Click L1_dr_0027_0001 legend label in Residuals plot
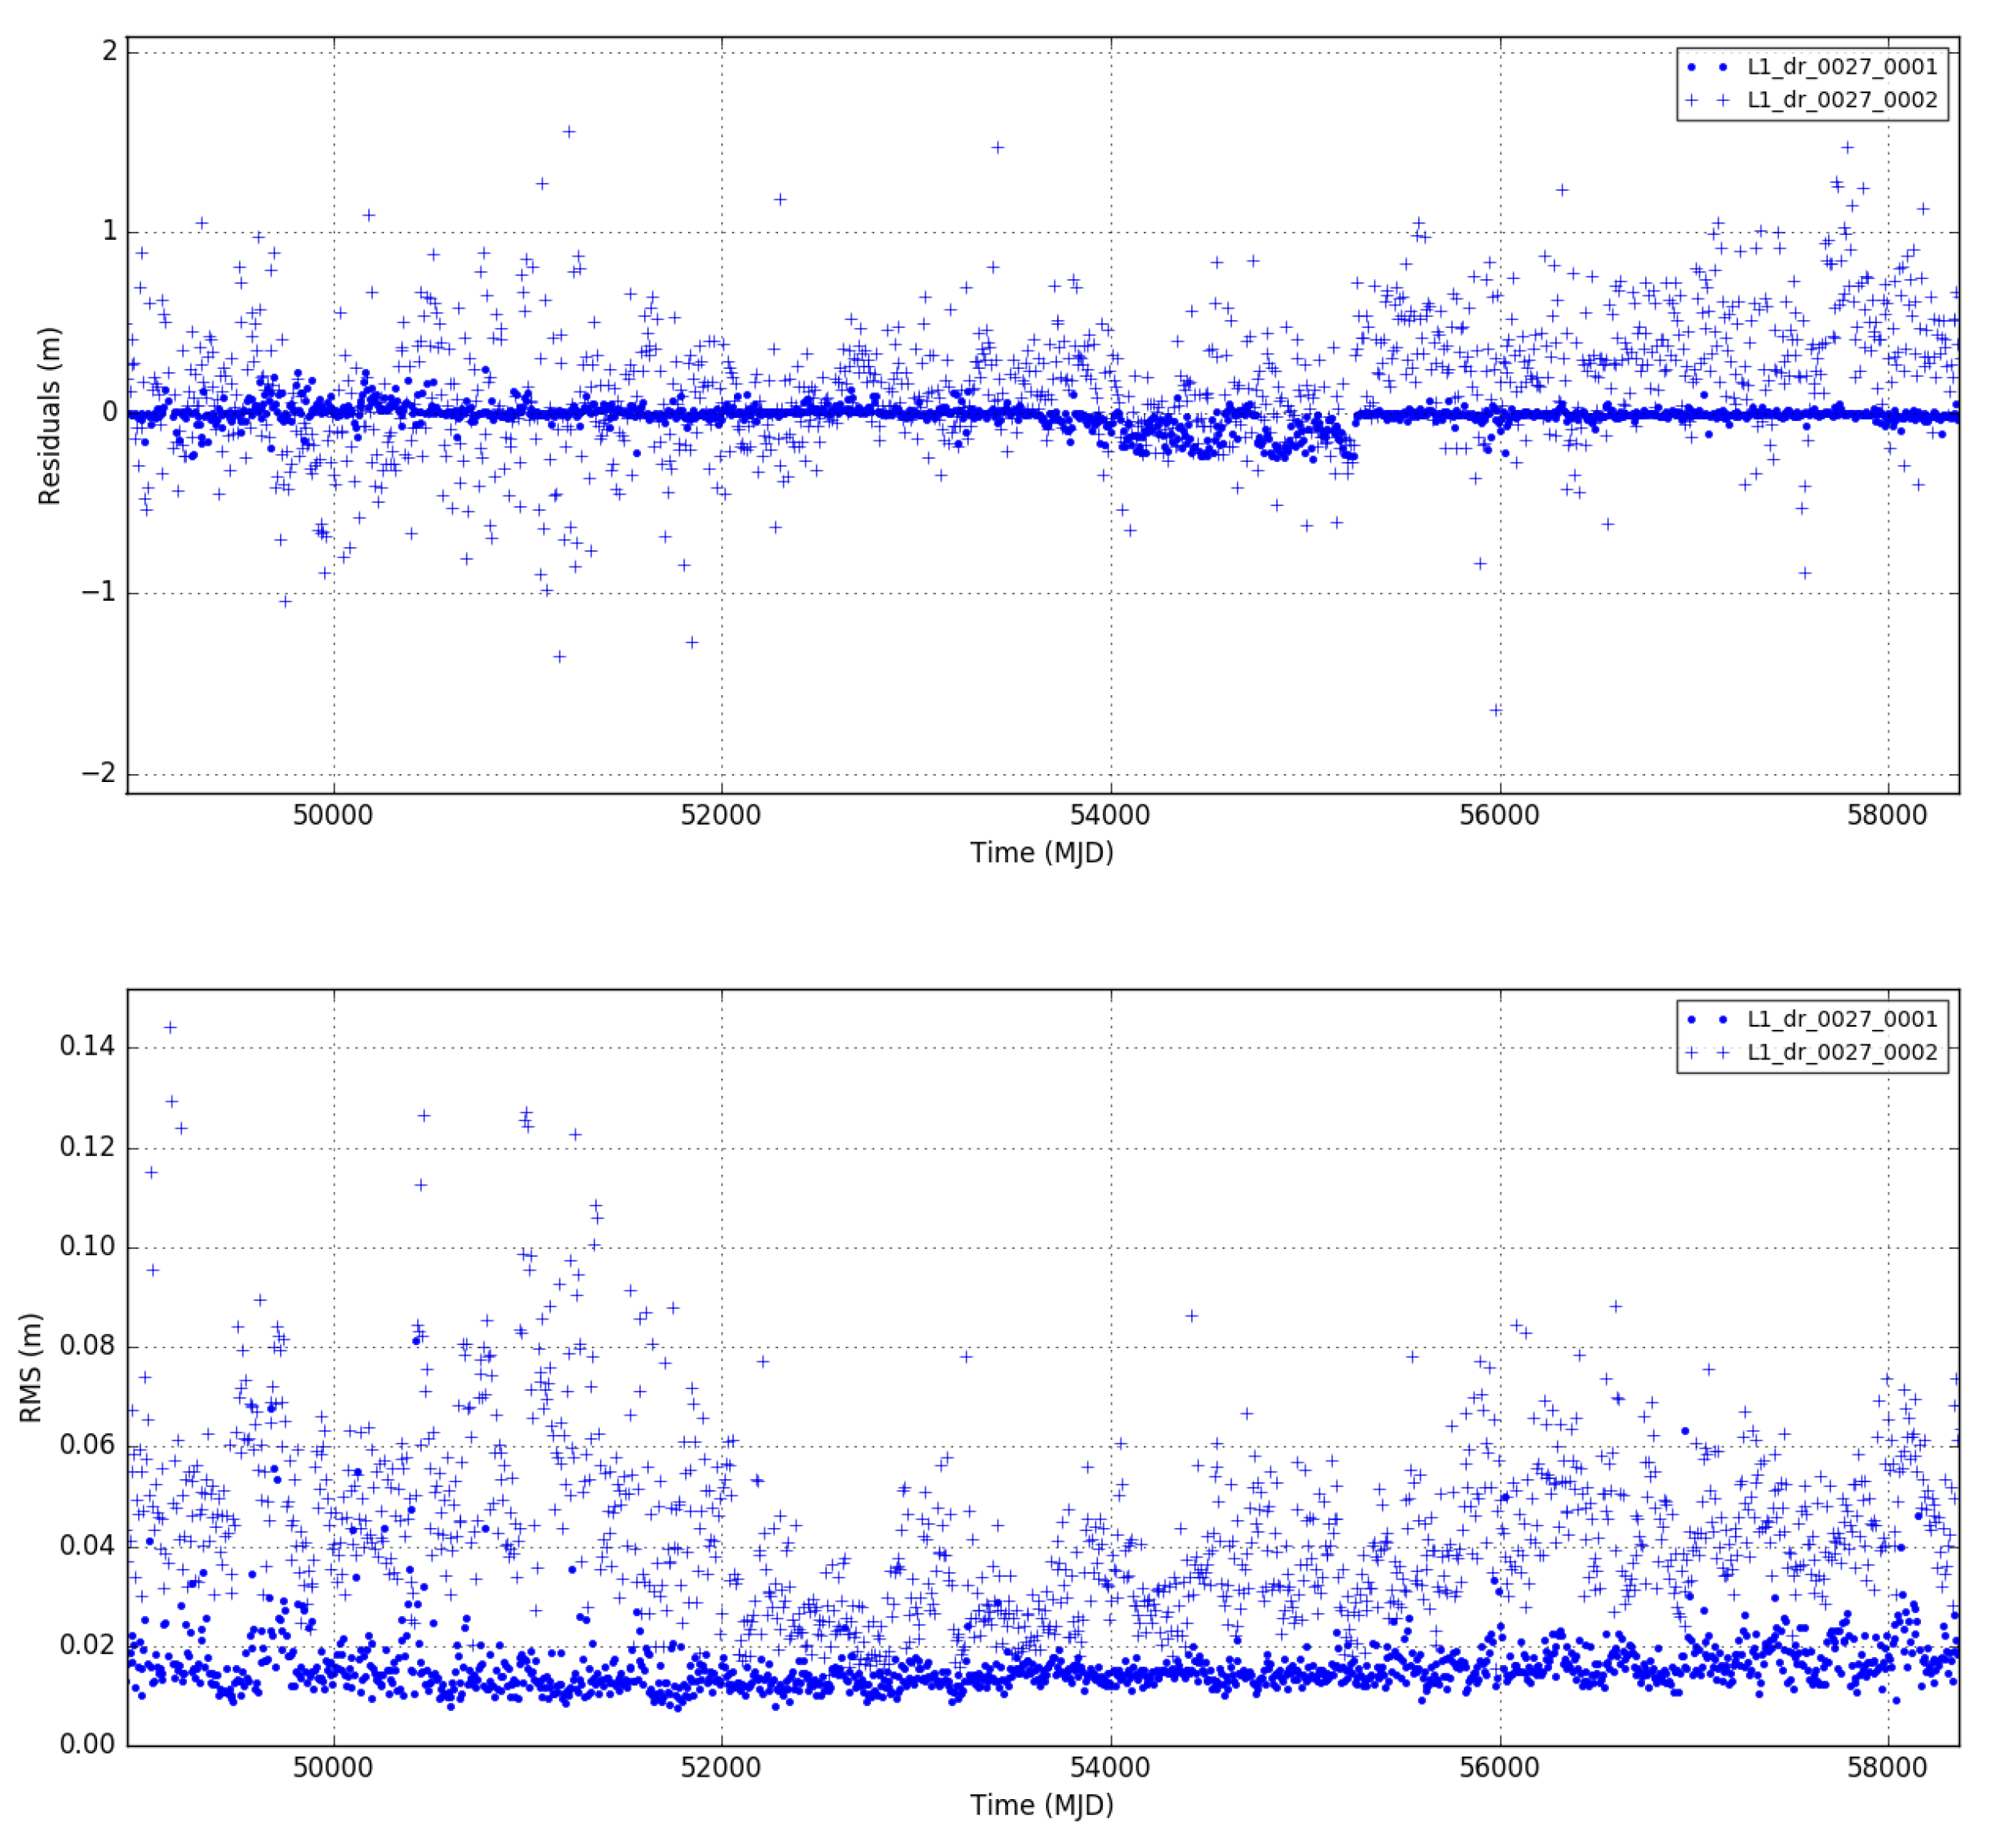 pos(1842,67)
